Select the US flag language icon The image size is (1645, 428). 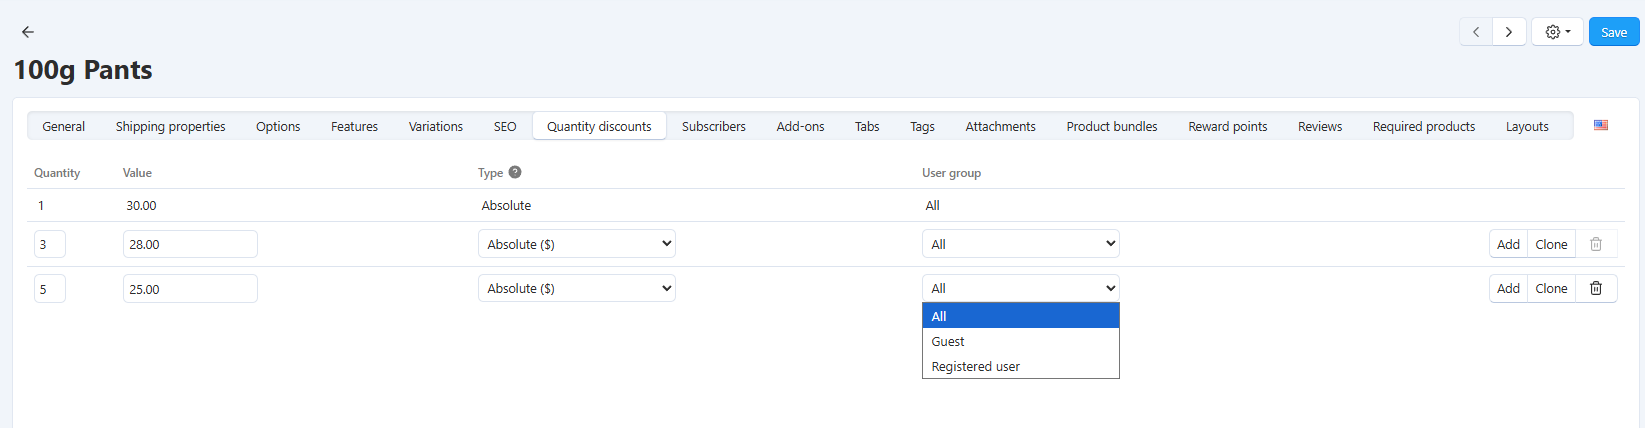(x=1601, y=125)
